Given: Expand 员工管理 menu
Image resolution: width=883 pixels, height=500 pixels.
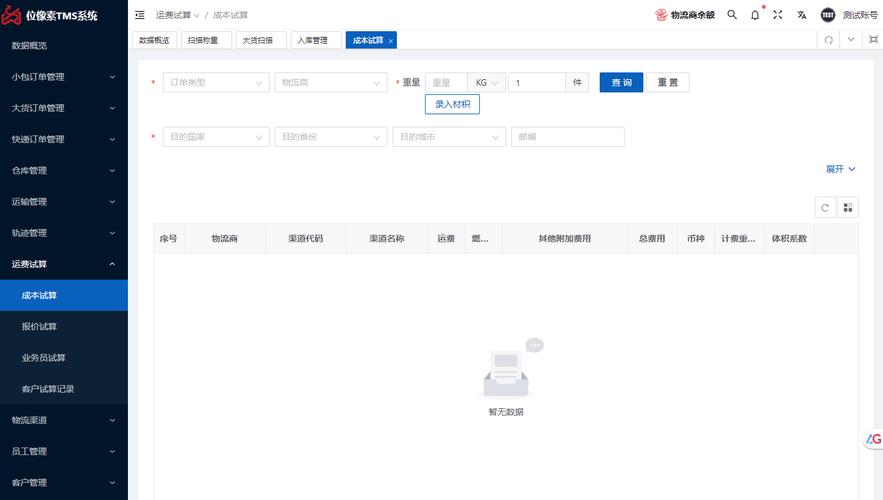Looking at the screenshot, I should [x=64, y=451].
